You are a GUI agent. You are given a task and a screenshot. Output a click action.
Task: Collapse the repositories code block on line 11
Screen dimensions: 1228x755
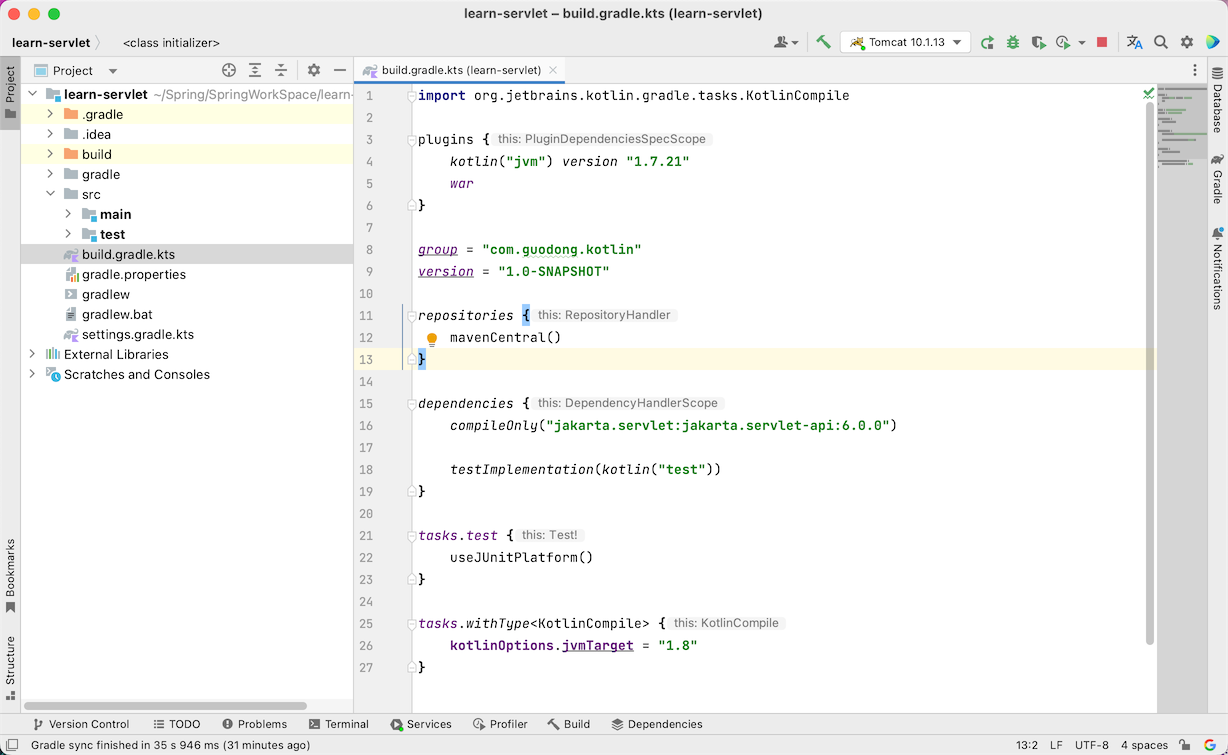click(x=411, y=315)
